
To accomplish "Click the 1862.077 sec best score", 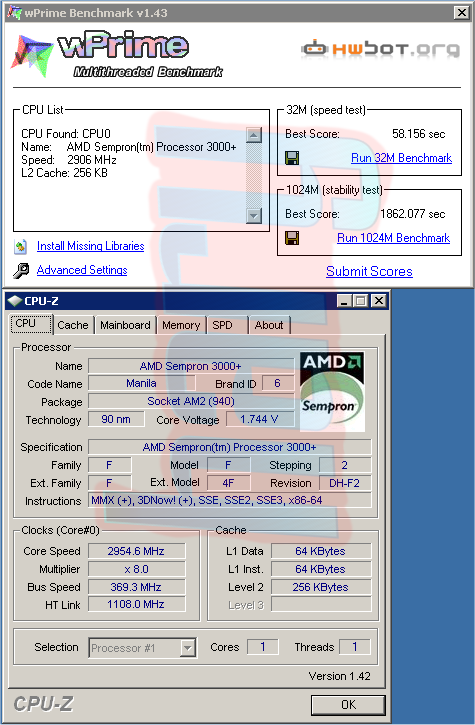I will point(413,214).
